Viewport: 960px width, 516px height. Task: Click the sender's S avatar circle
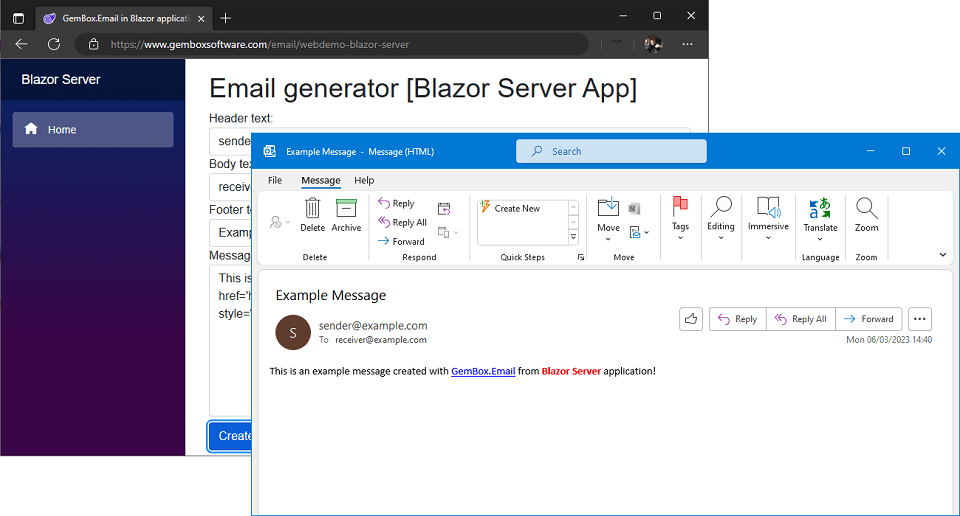293,332
